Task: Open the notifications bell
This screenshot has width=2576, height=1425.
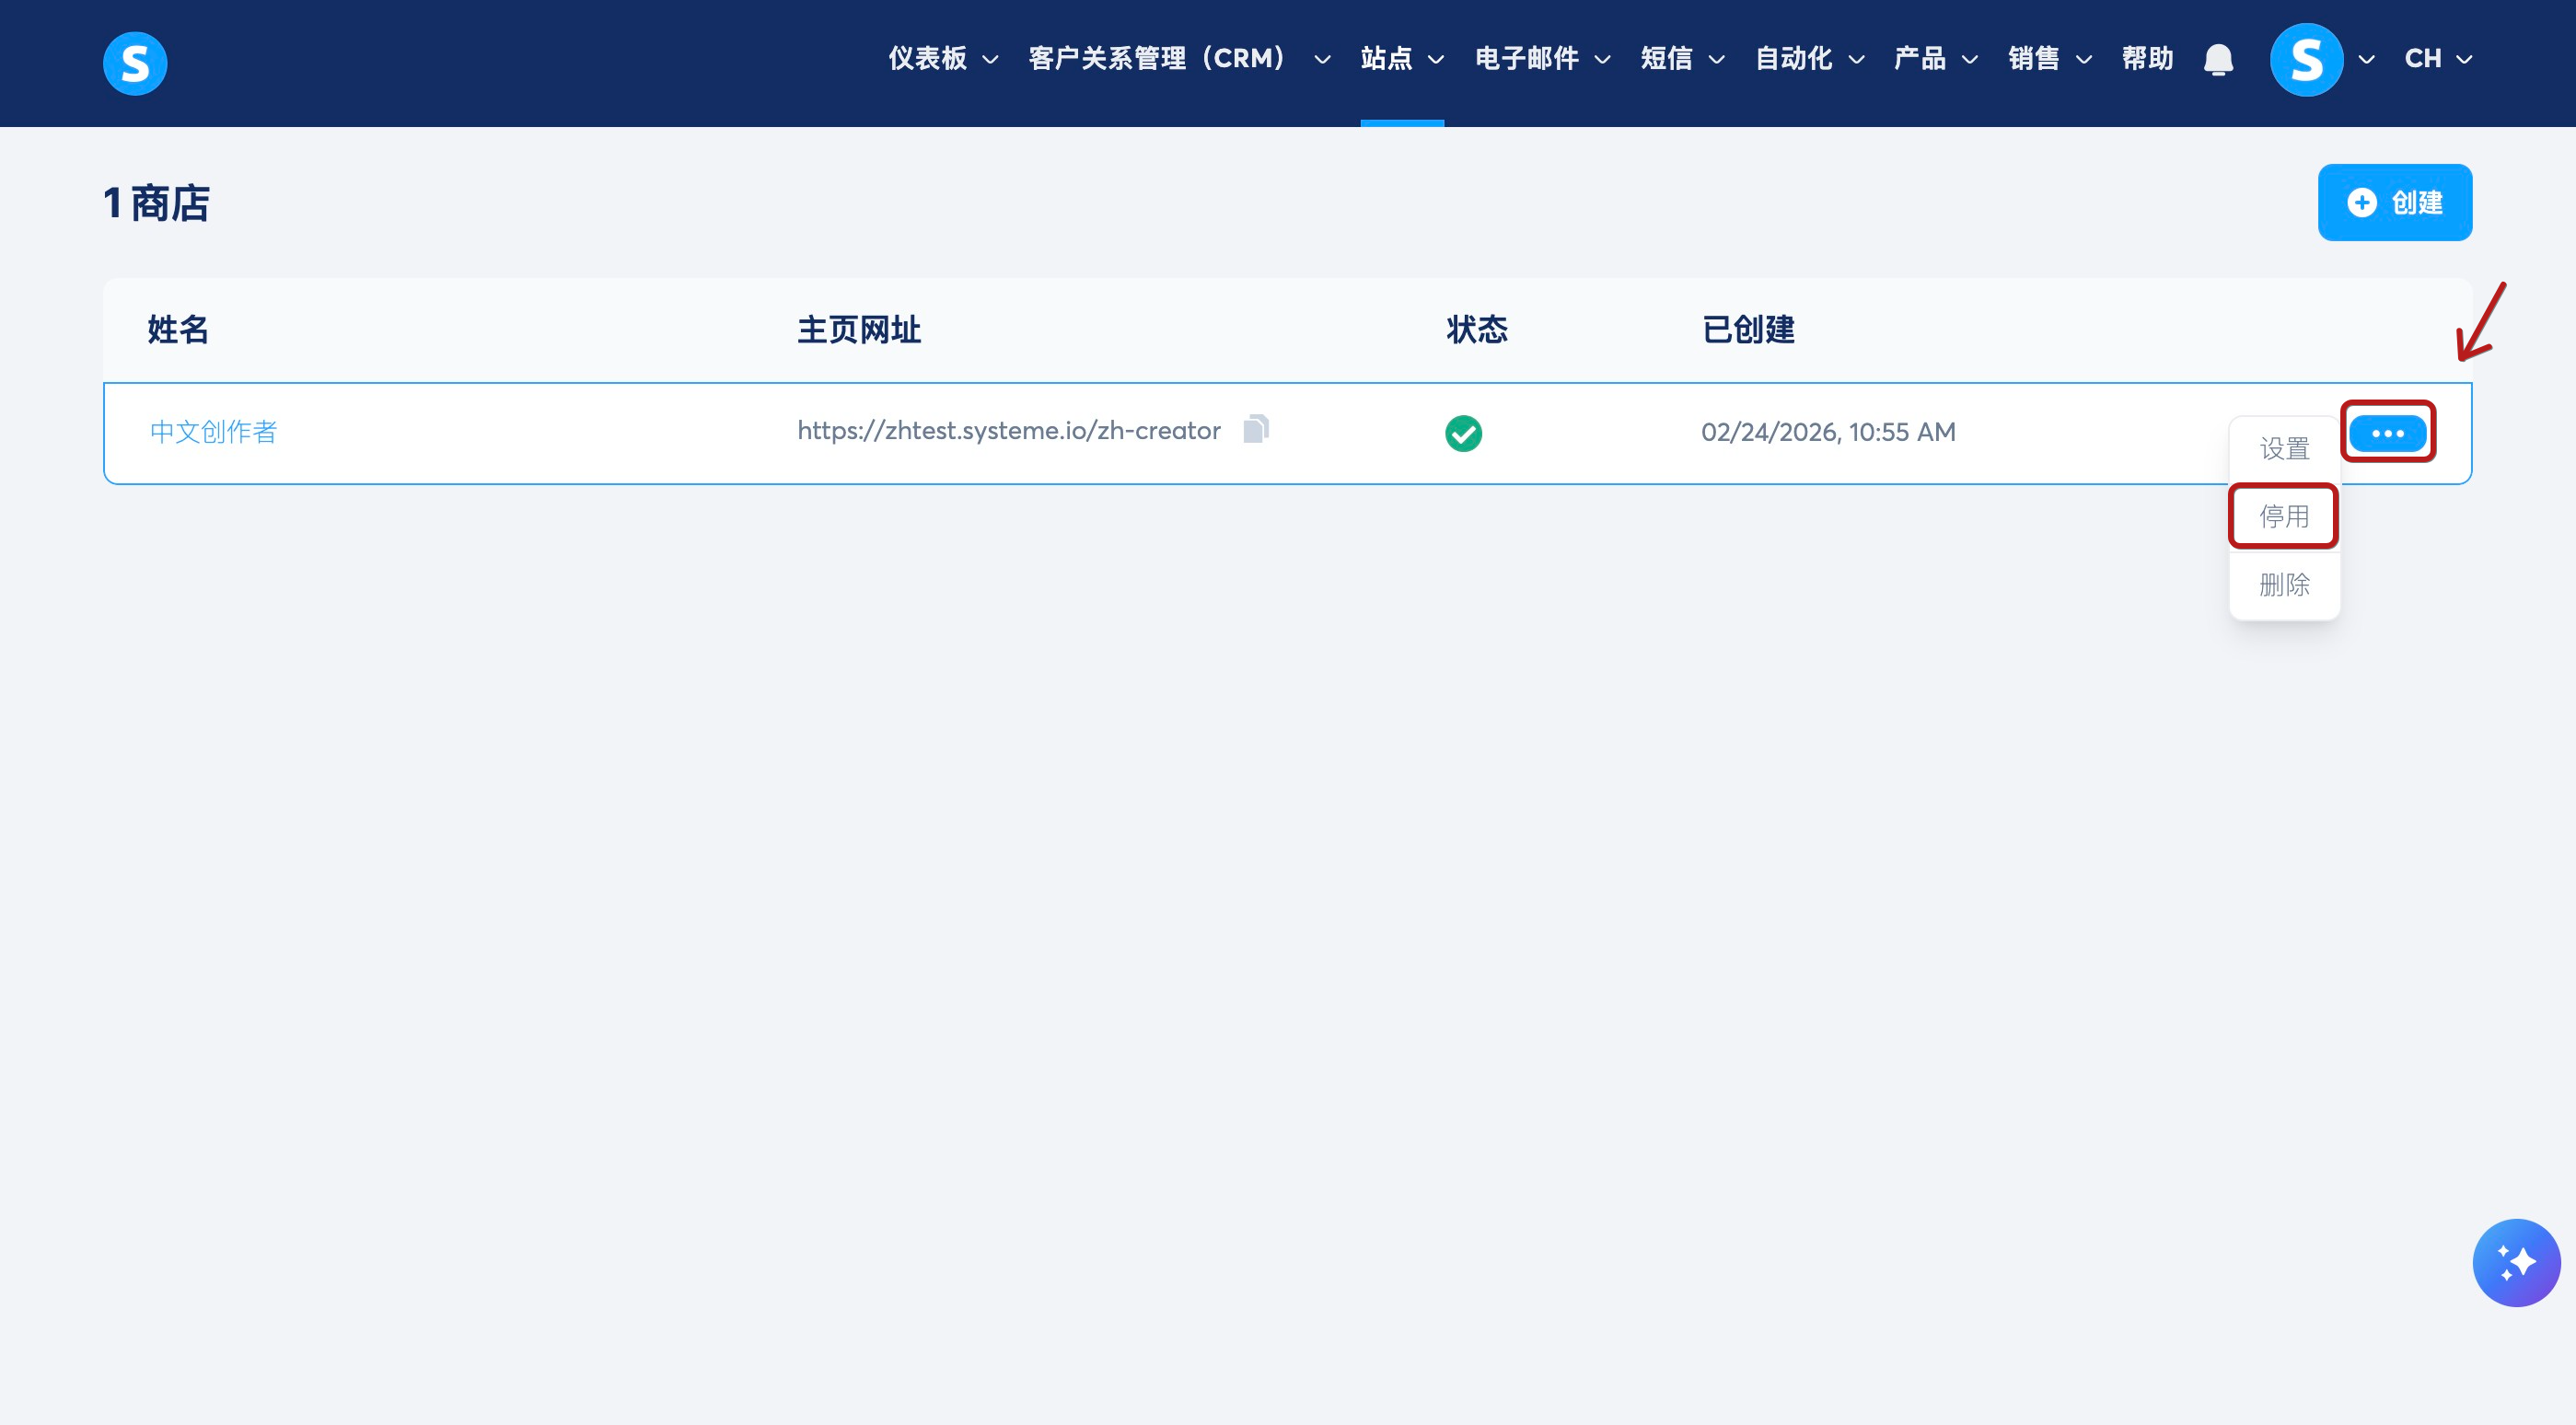Action: point(2218,60)
